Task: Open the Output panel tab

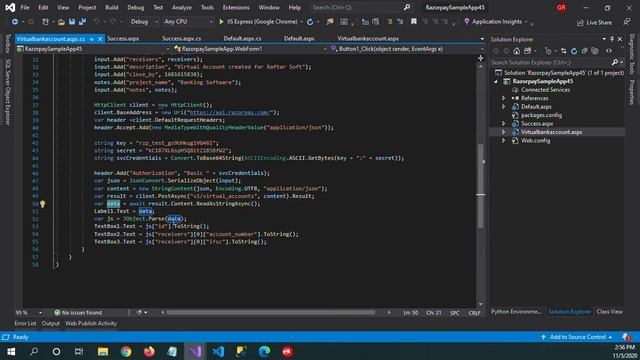Action: [x=51, y=324]
